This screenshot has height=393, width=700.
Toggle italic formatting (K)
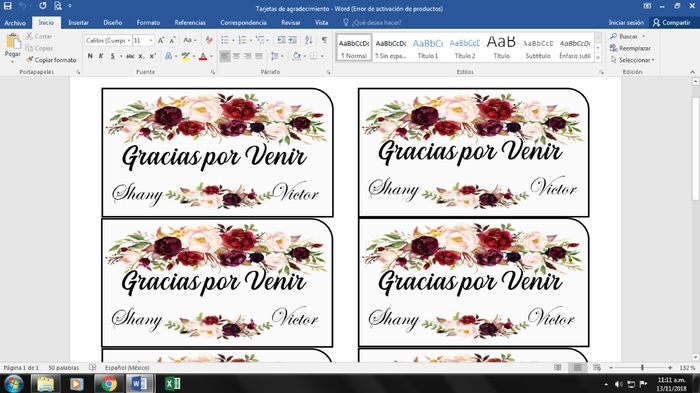coord(101,56)
